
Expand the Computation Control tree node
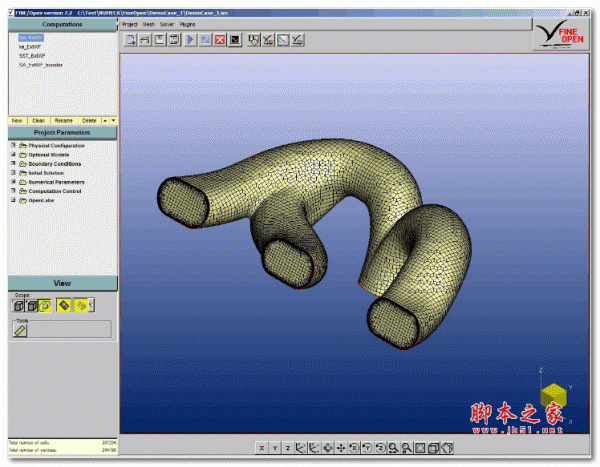coord(13,191)
